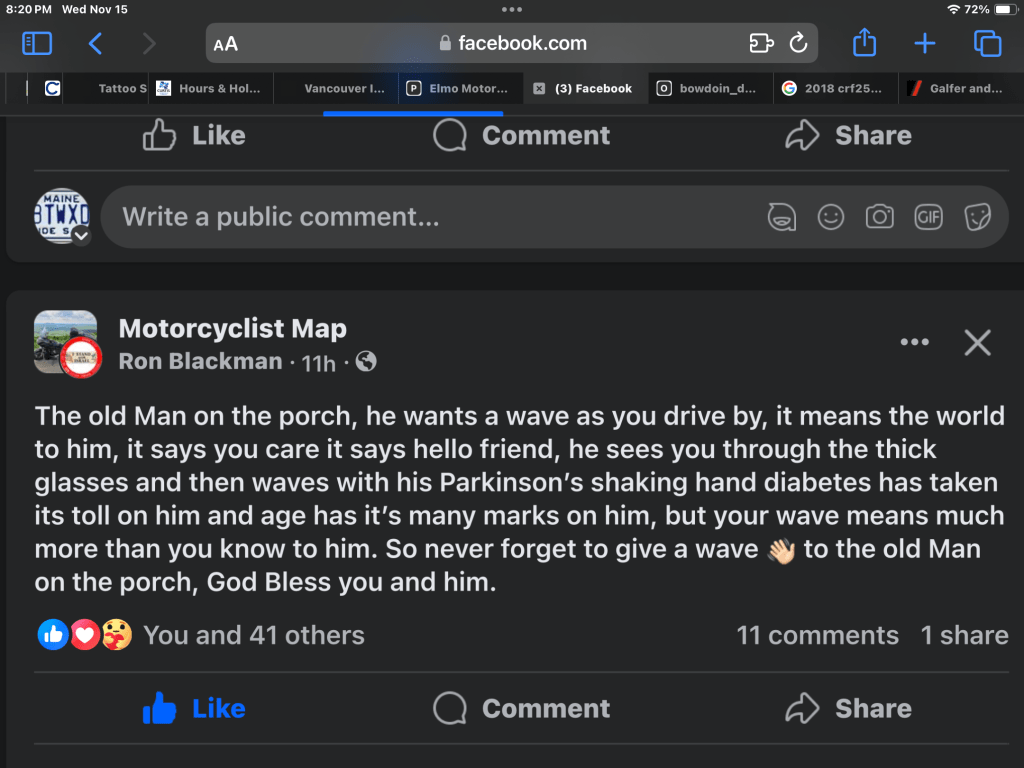Open AA text size reader menu
This screenshot has width=1024, height=768.
point(226,44)
